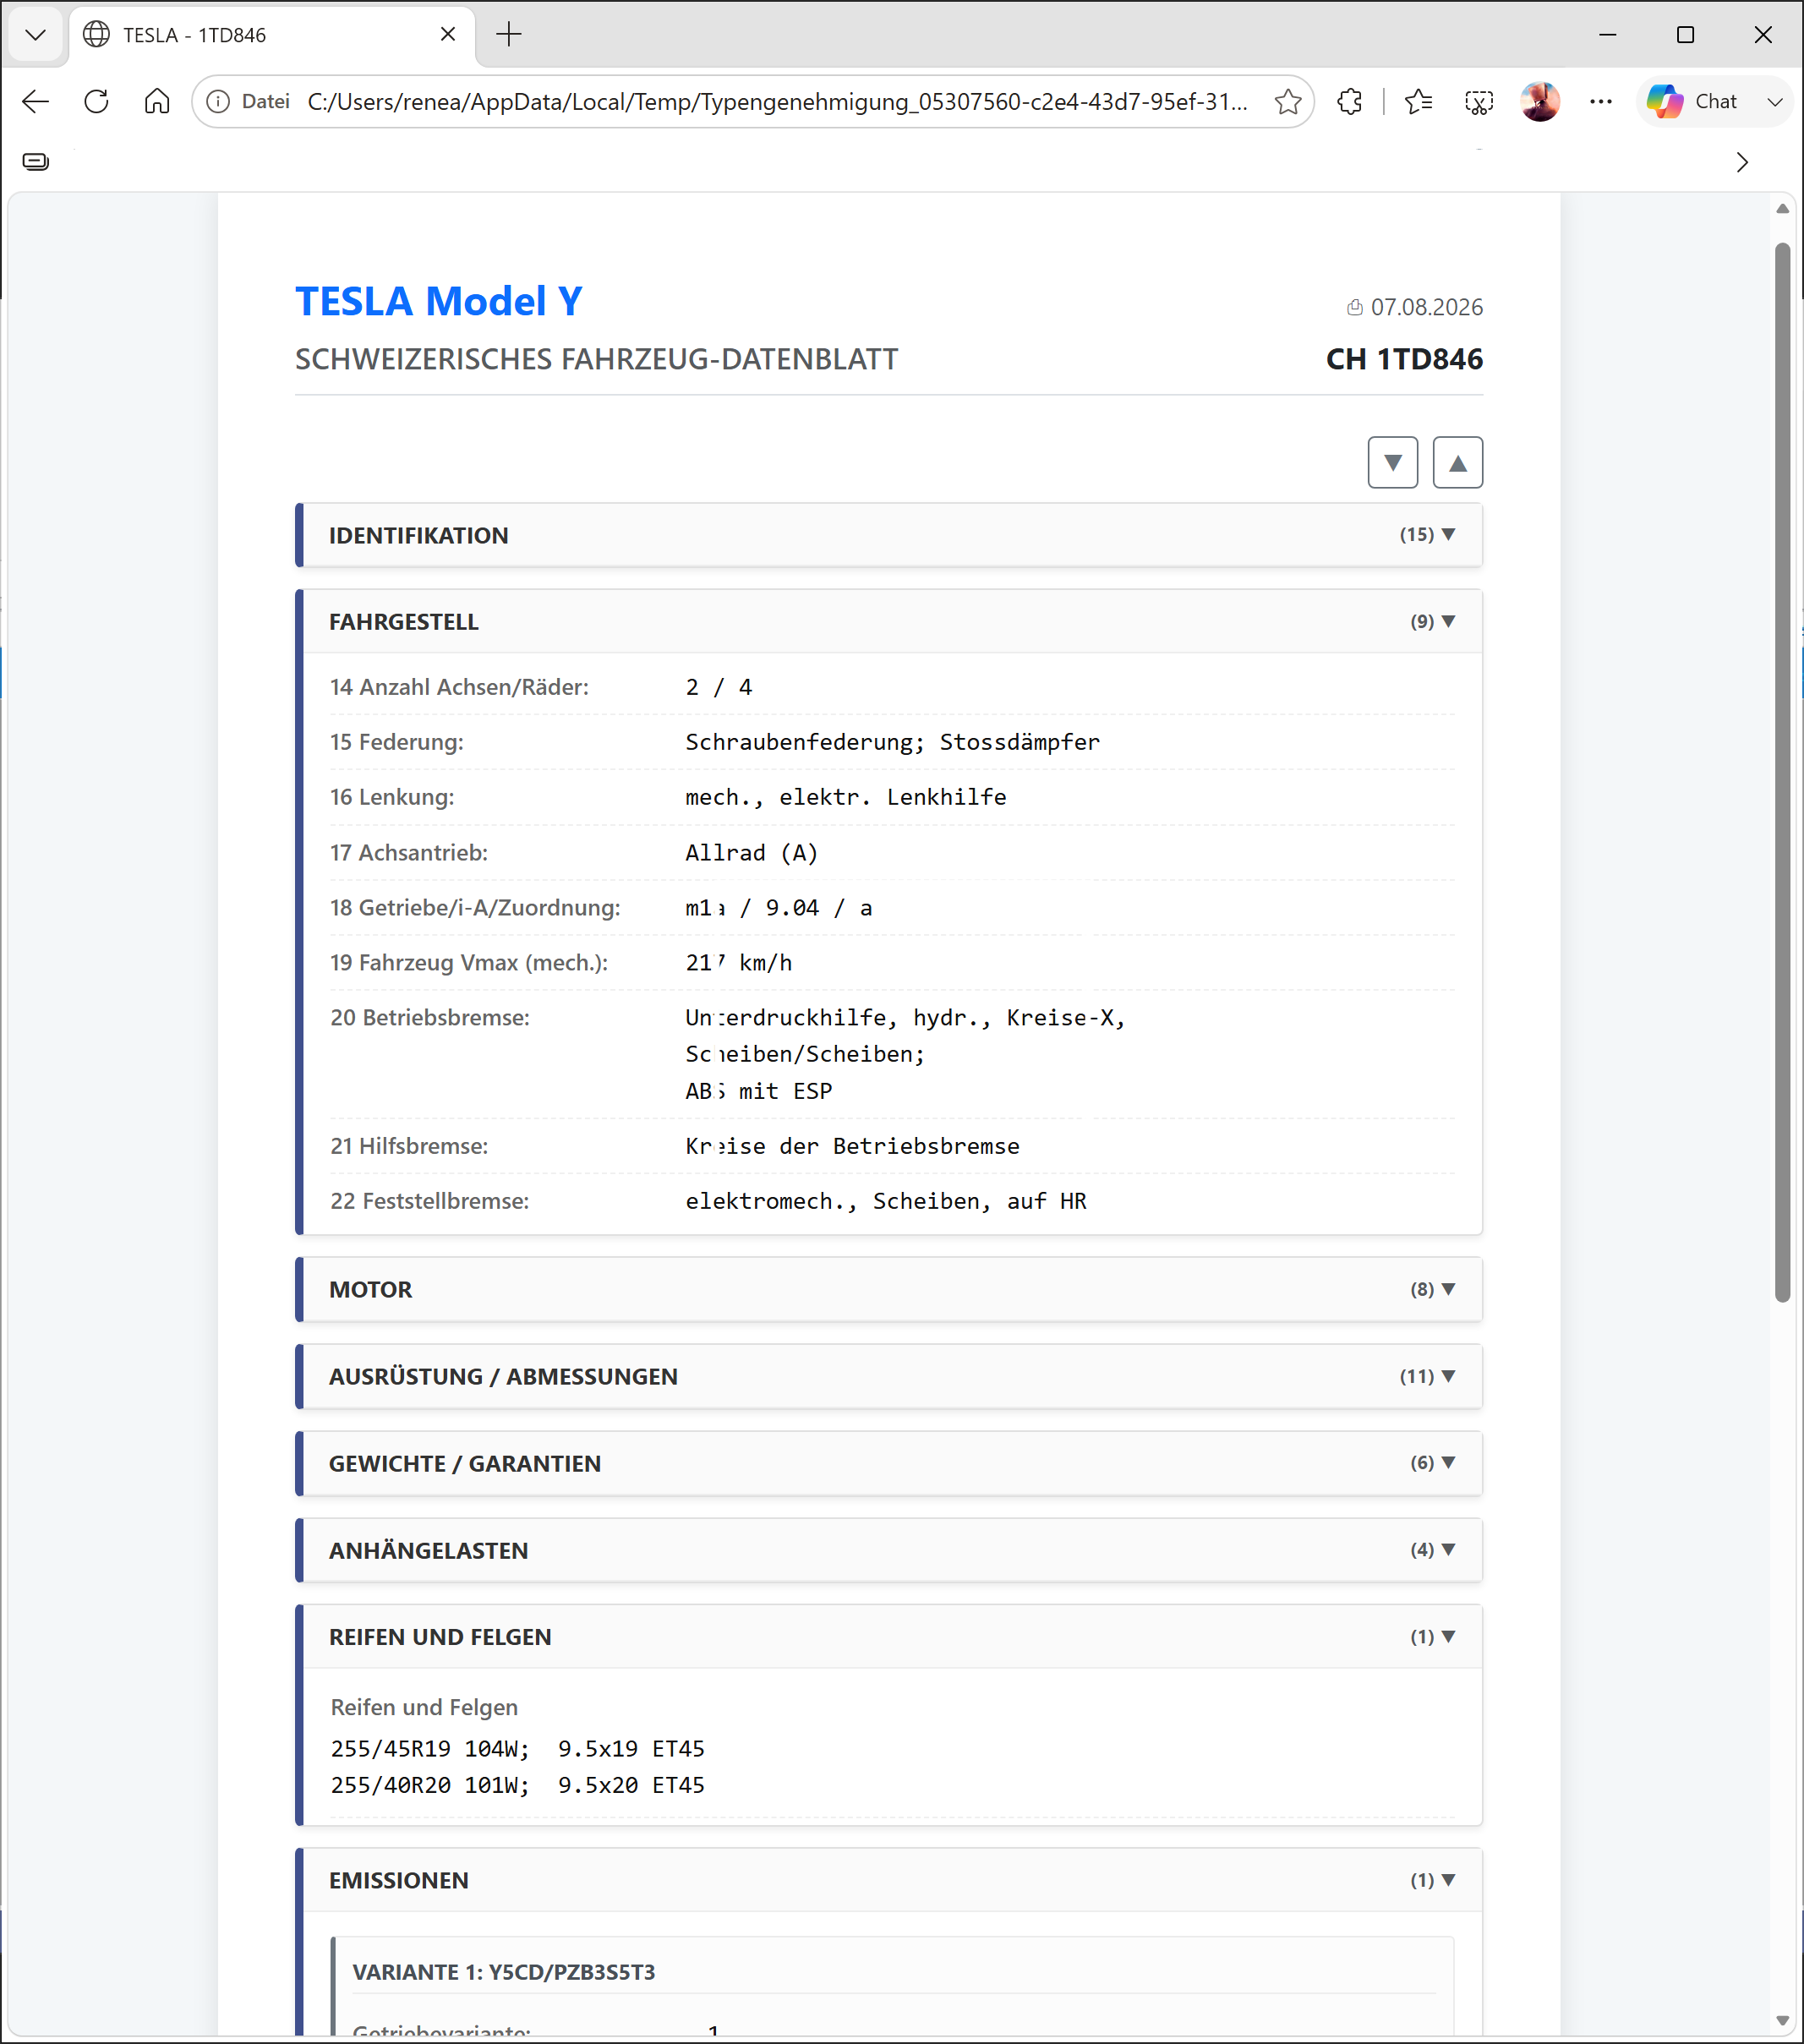Click the favorites bar item icon

36,162
